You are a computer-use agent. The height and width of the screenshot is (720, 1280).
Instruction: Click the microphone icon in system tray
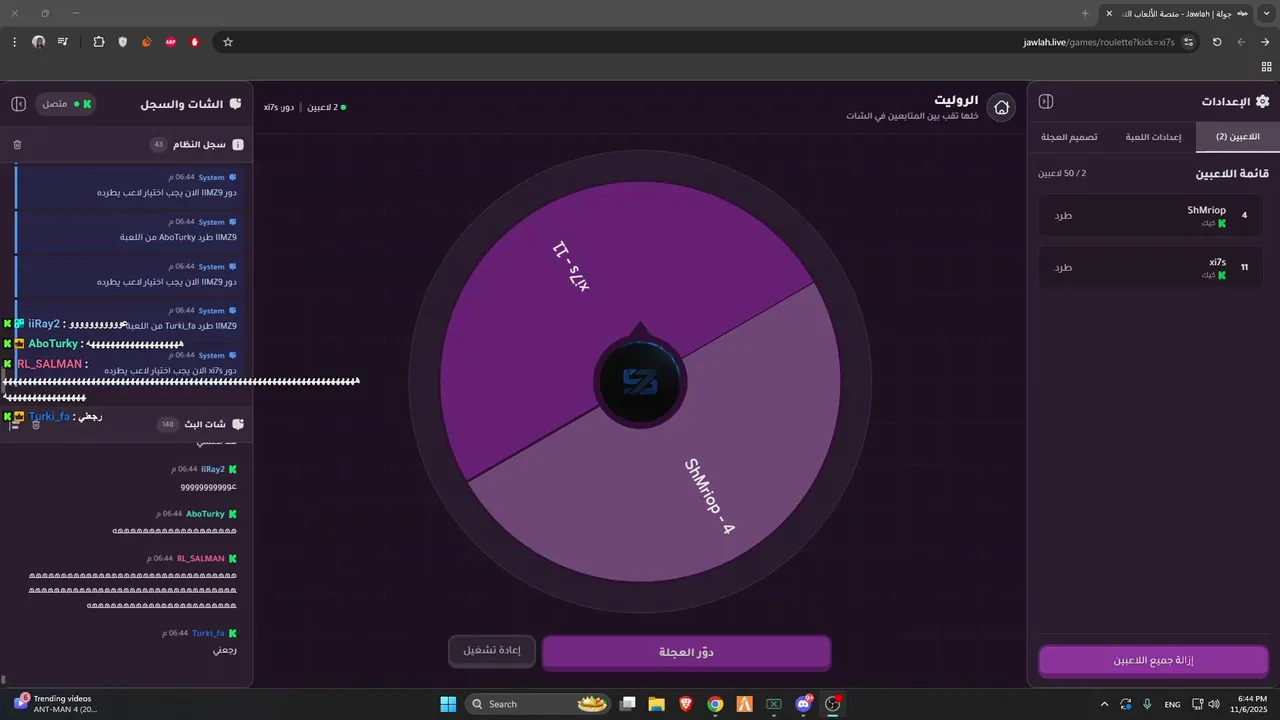tap(1147, 704)
